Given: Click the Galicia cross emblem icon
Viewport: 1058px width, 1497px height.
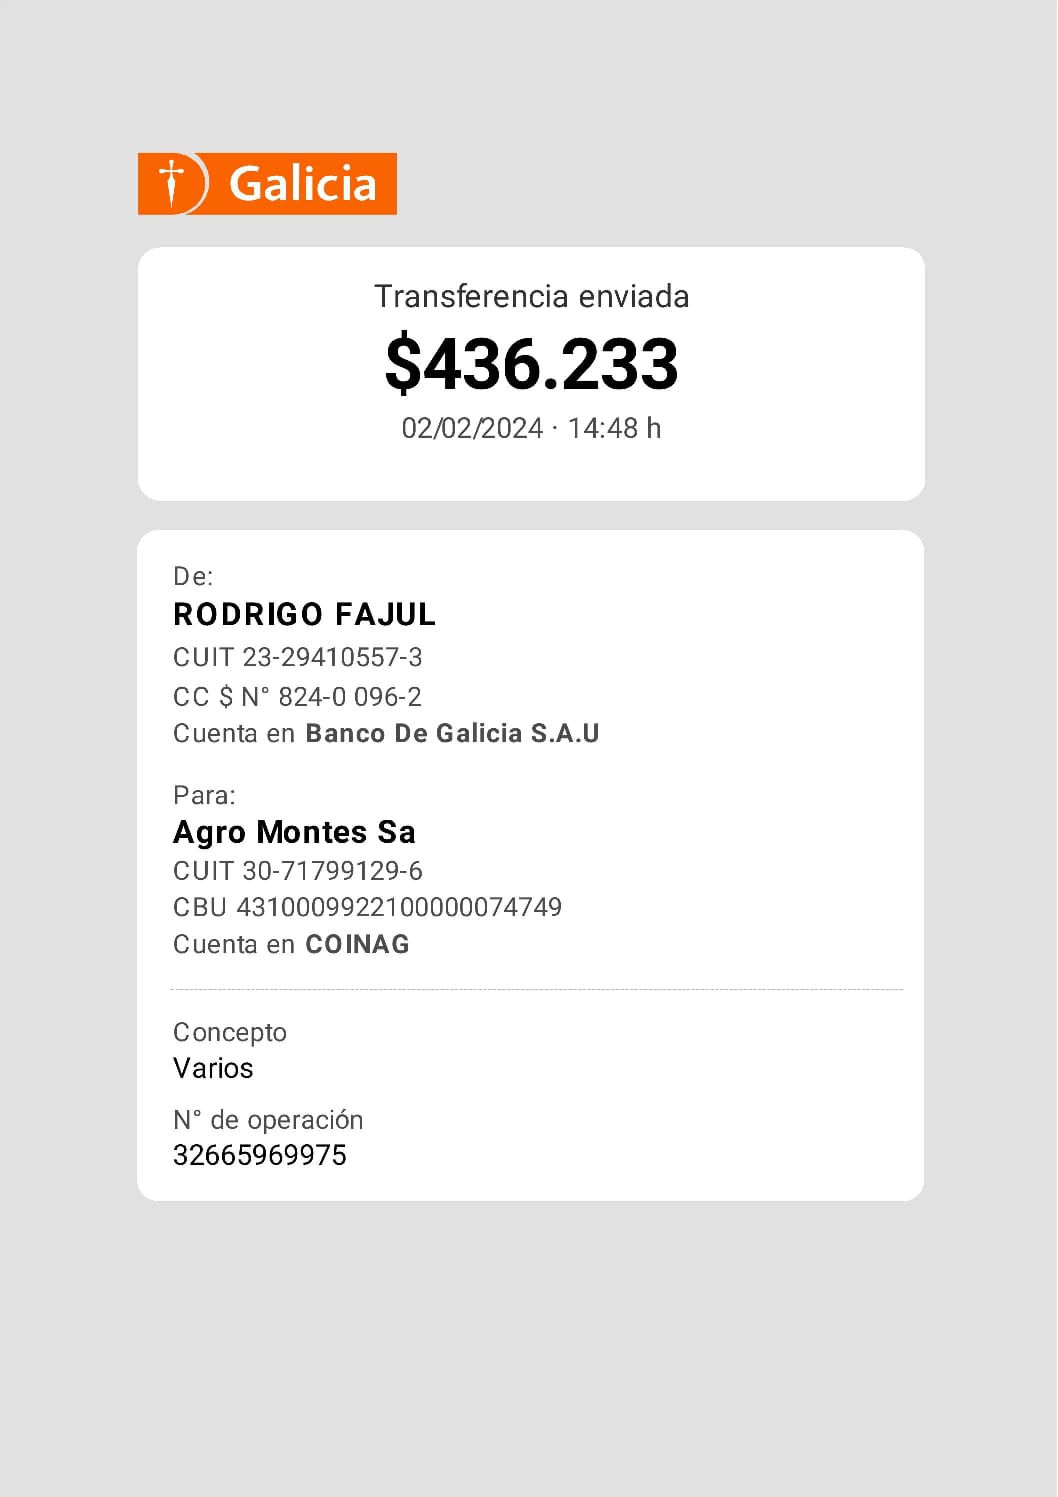Looking at the screenshot, I should (173, 183).
